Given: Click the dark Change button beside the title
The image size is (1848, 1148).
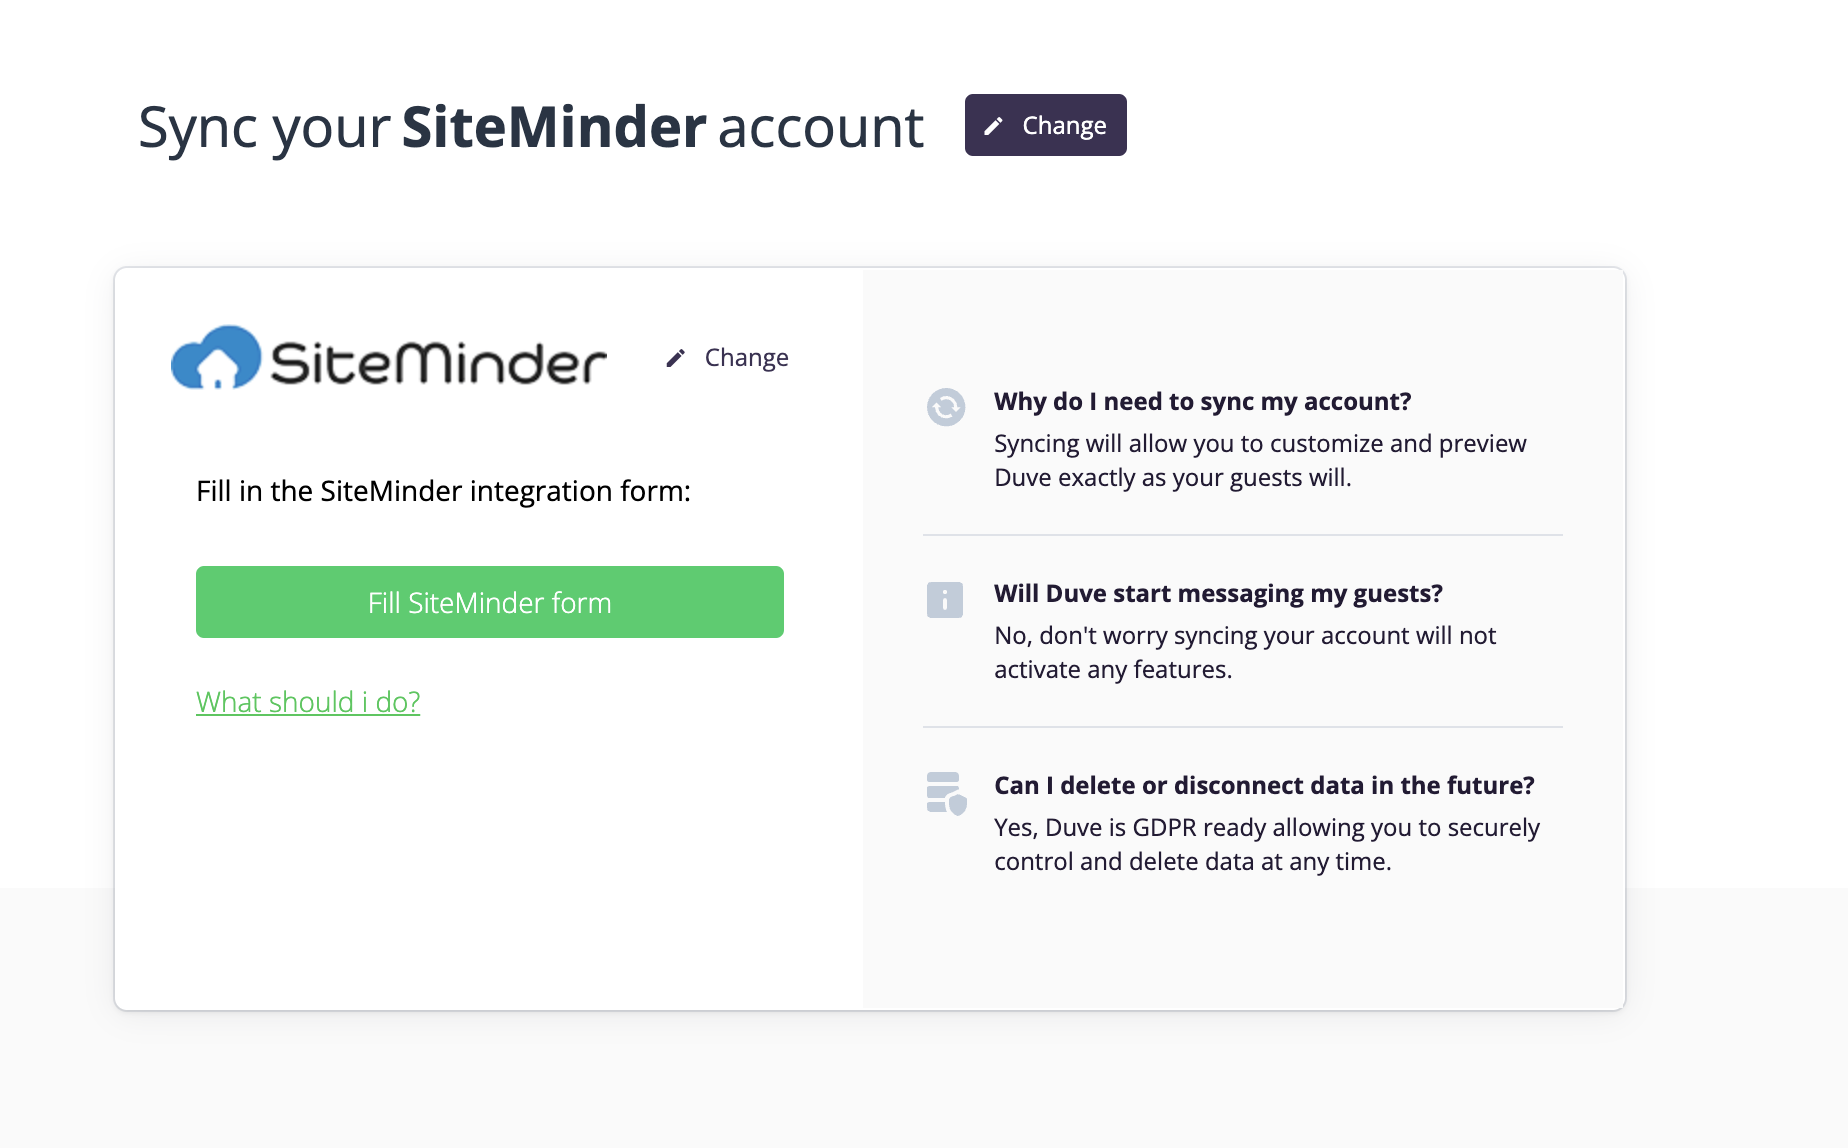Looking at the screenshot, I should point(1045,125).
